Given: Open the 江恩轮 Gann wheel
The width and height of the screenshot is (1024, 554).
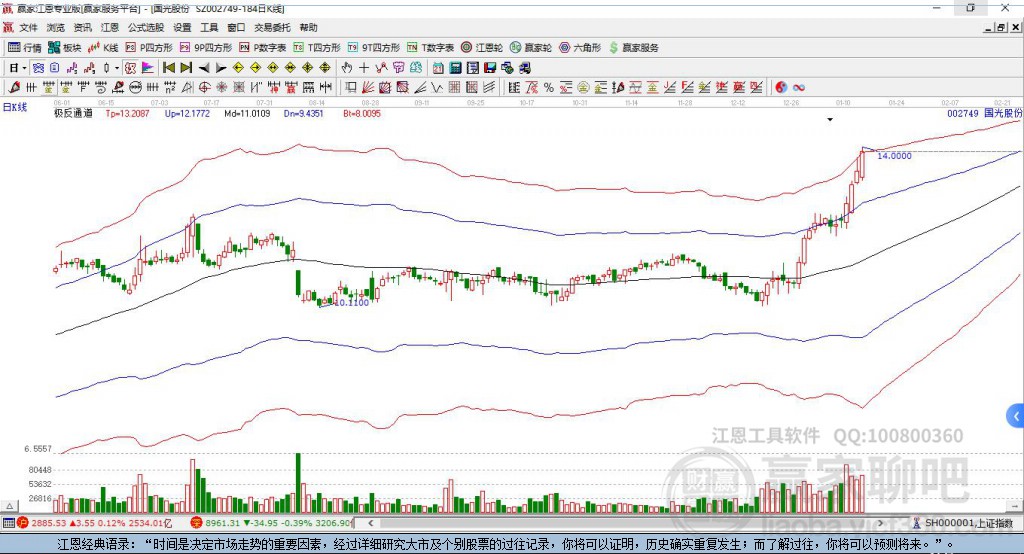Looking at the screenshot, I should (x=482, y=48).
